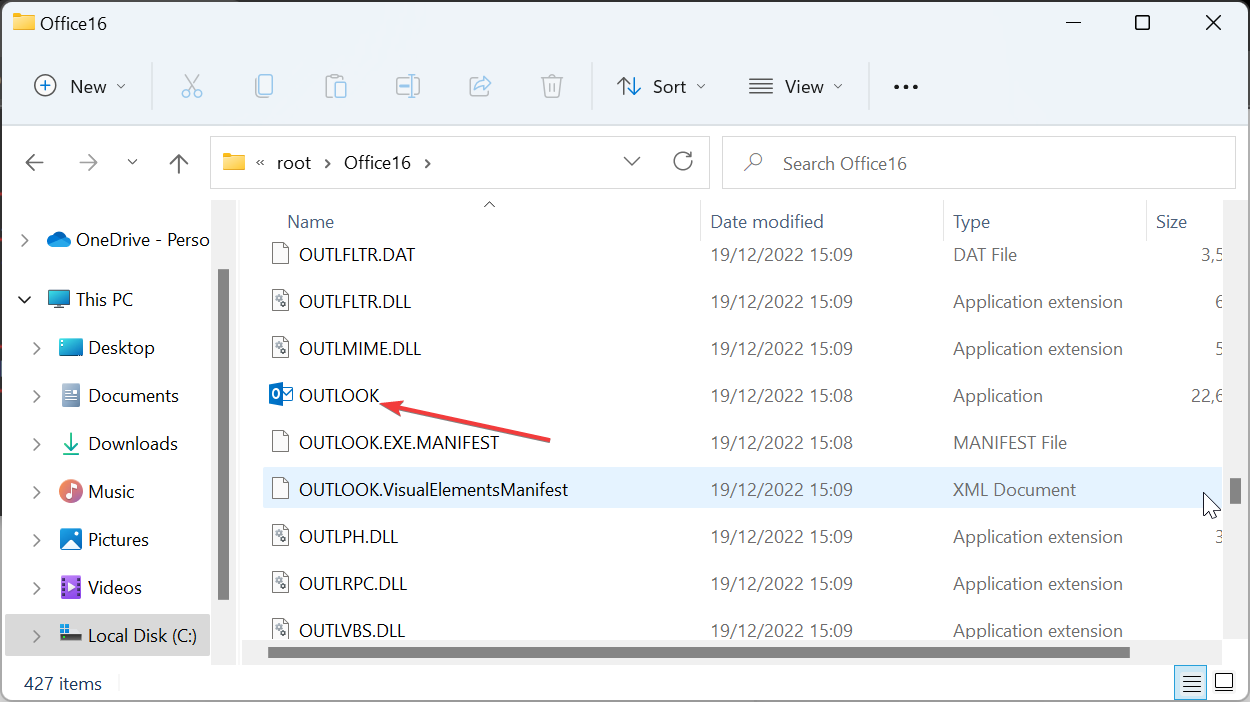Click the OUTLVBS.DLL file icon
The width and height of the screenshot is (1250, 702).
[x=281, y=628]
